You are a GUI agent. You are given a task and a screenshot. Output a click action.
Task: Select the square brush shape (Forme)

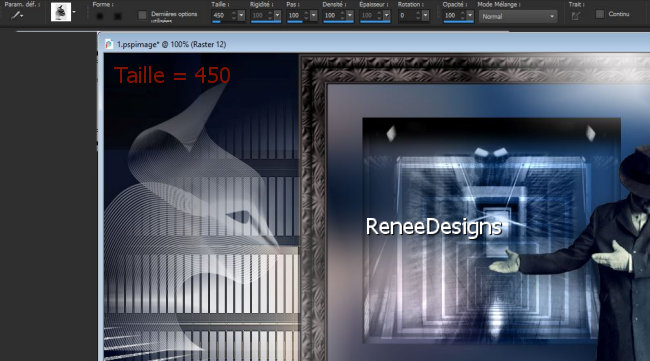118,16
